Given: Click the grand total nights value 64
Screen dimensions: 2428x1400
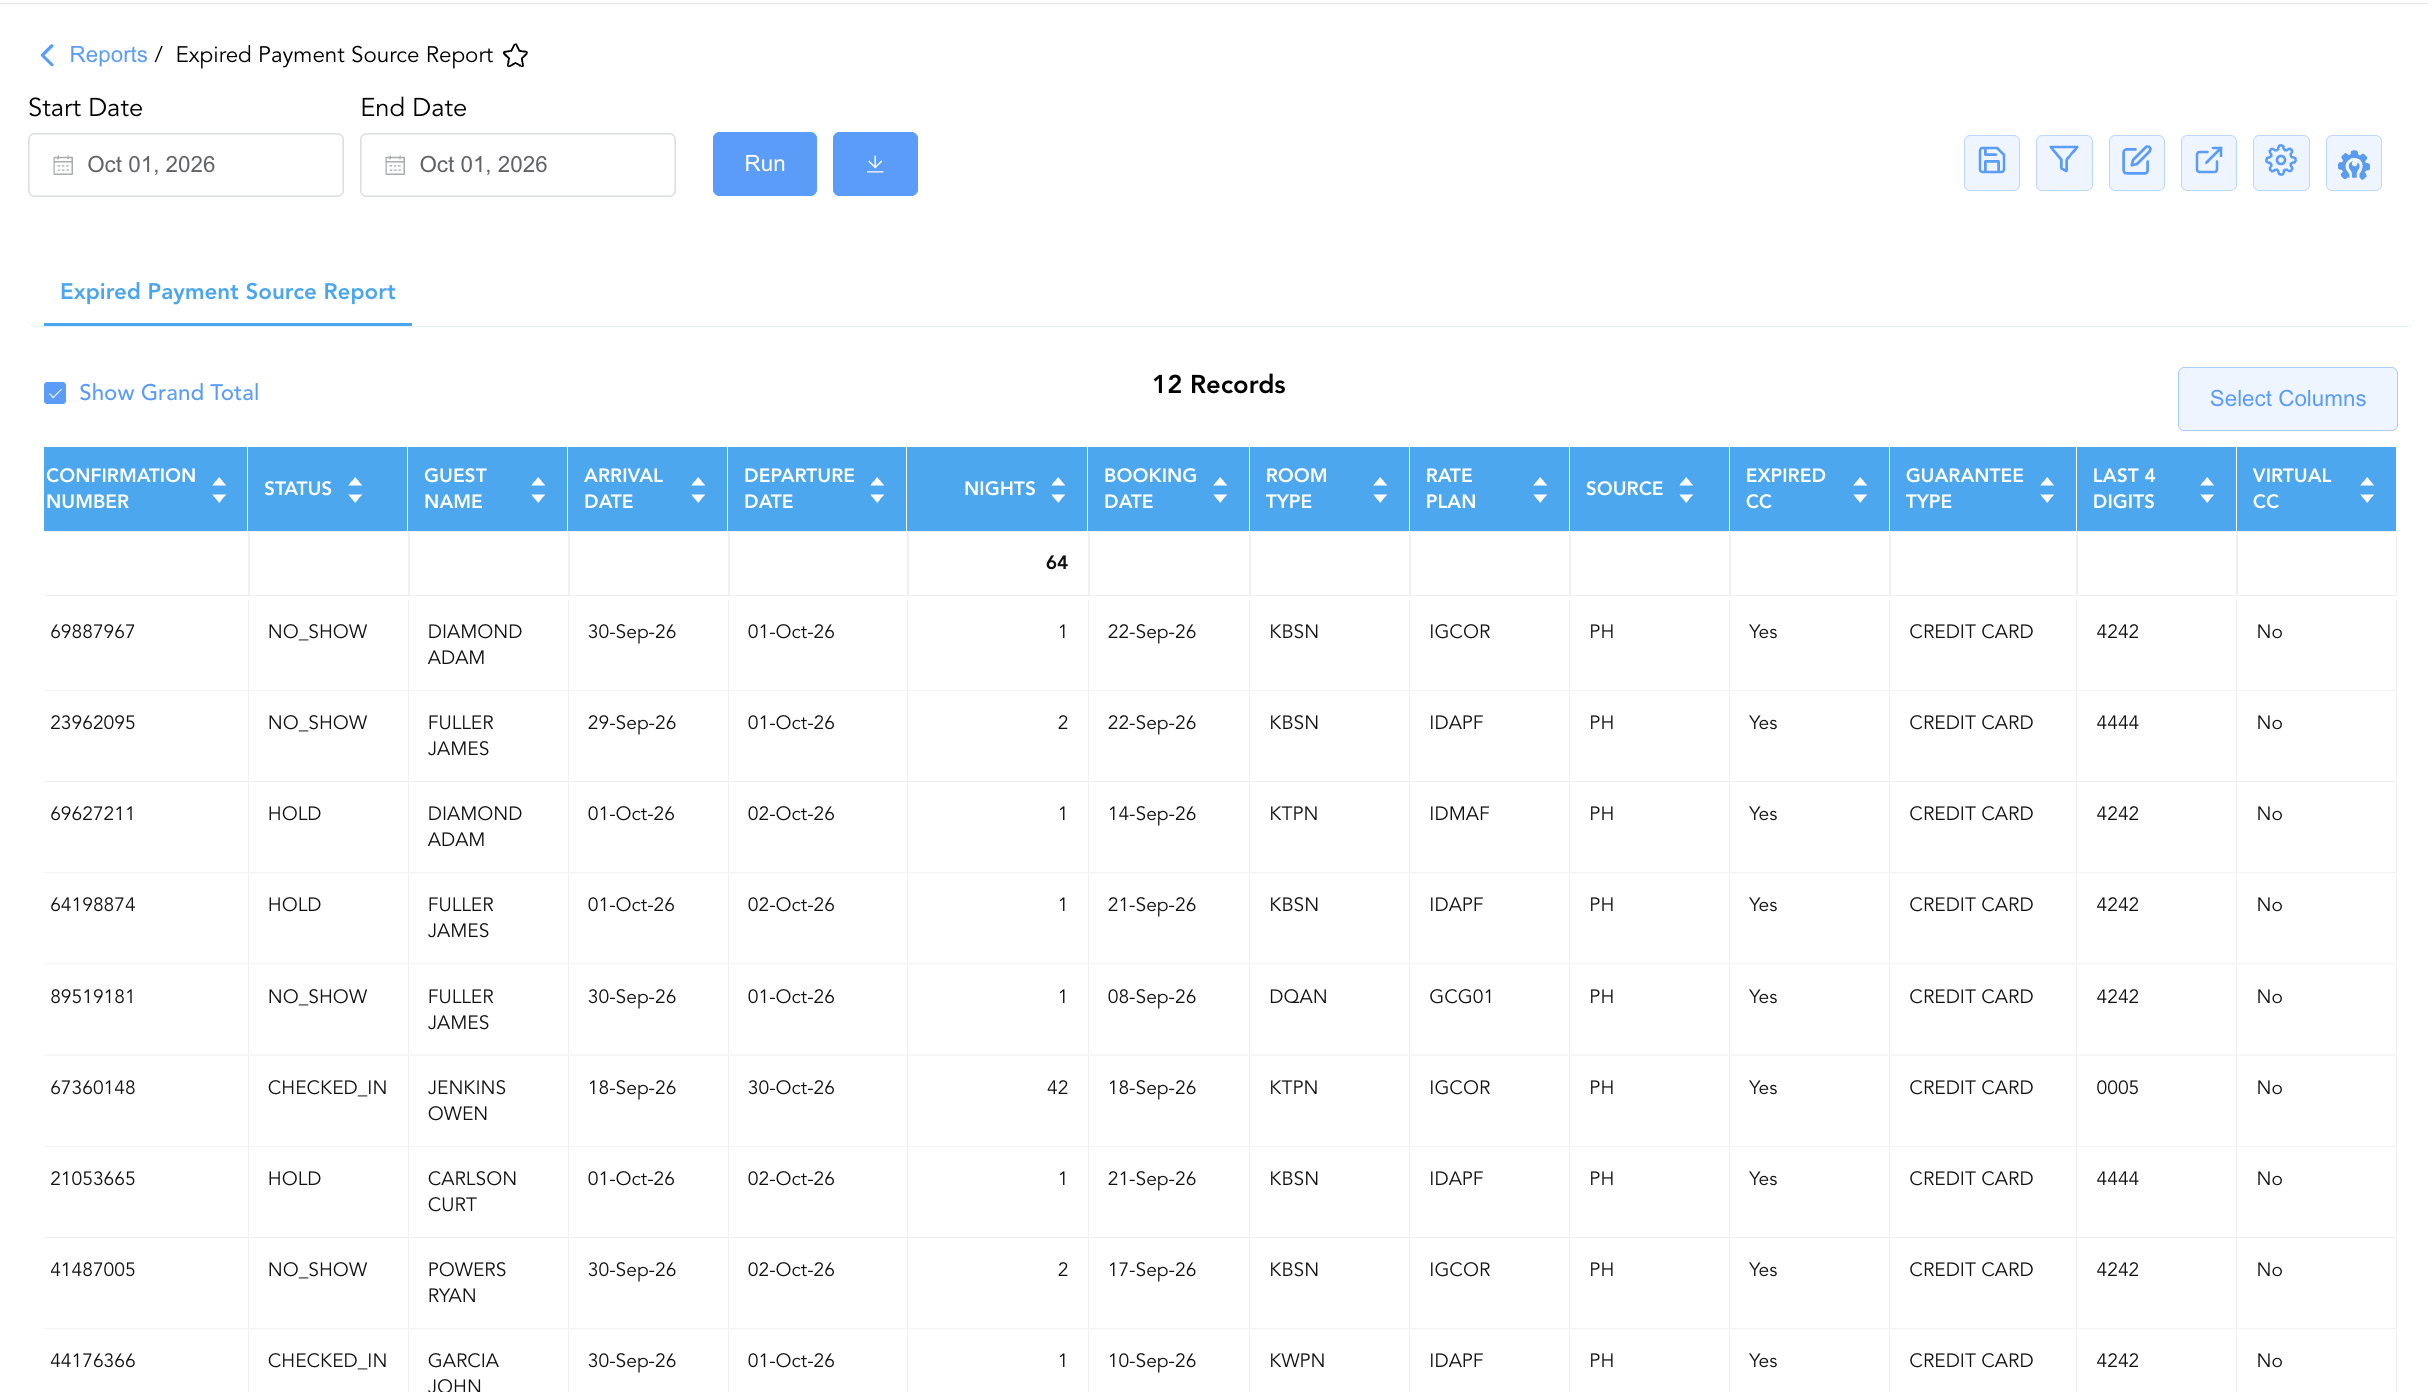Looking at the screenshot, I should coord(1057,563).
